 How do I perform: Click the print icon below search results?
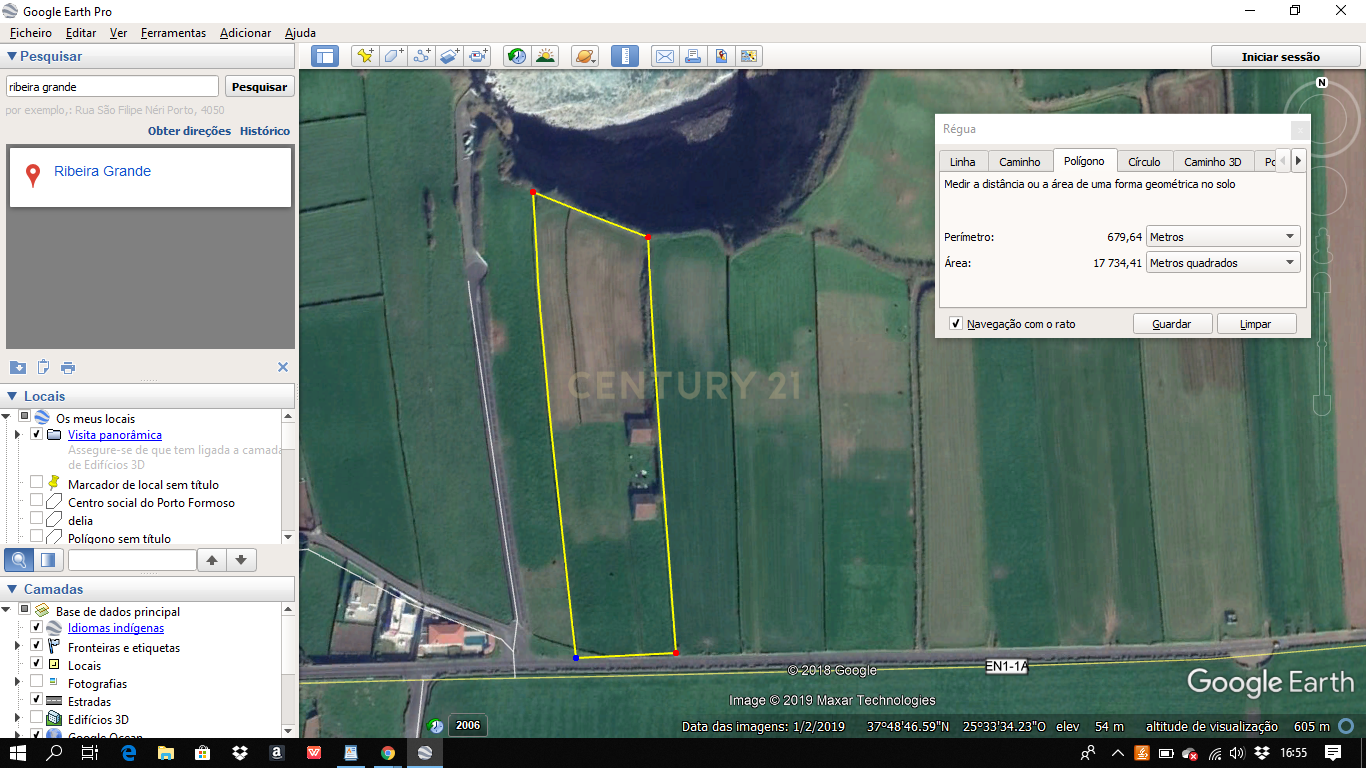pyautogui.click(x=68, y=367)
